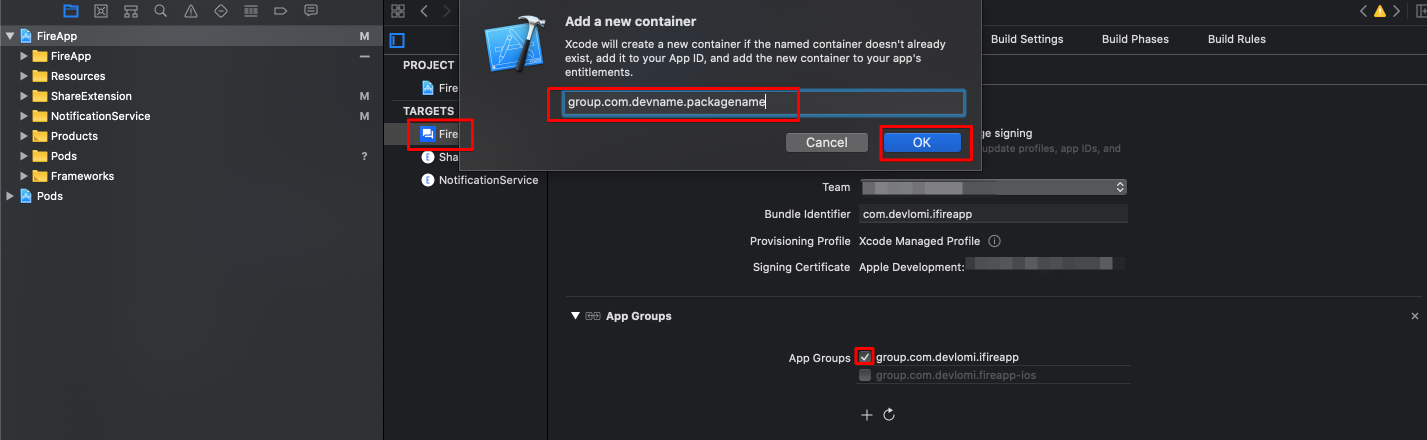1427x440 pixels.
Task: Switch to the Build Settings tab
Action: [x=1026, y=39]
